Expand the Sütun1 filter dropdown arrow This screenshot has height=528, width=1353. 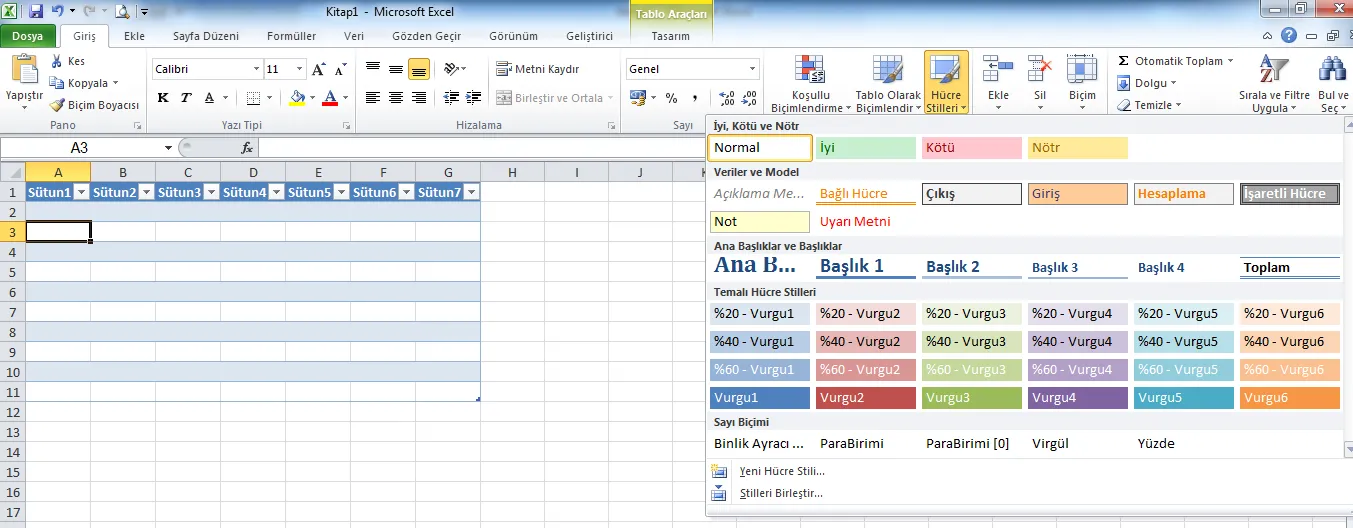pos(81,192)
